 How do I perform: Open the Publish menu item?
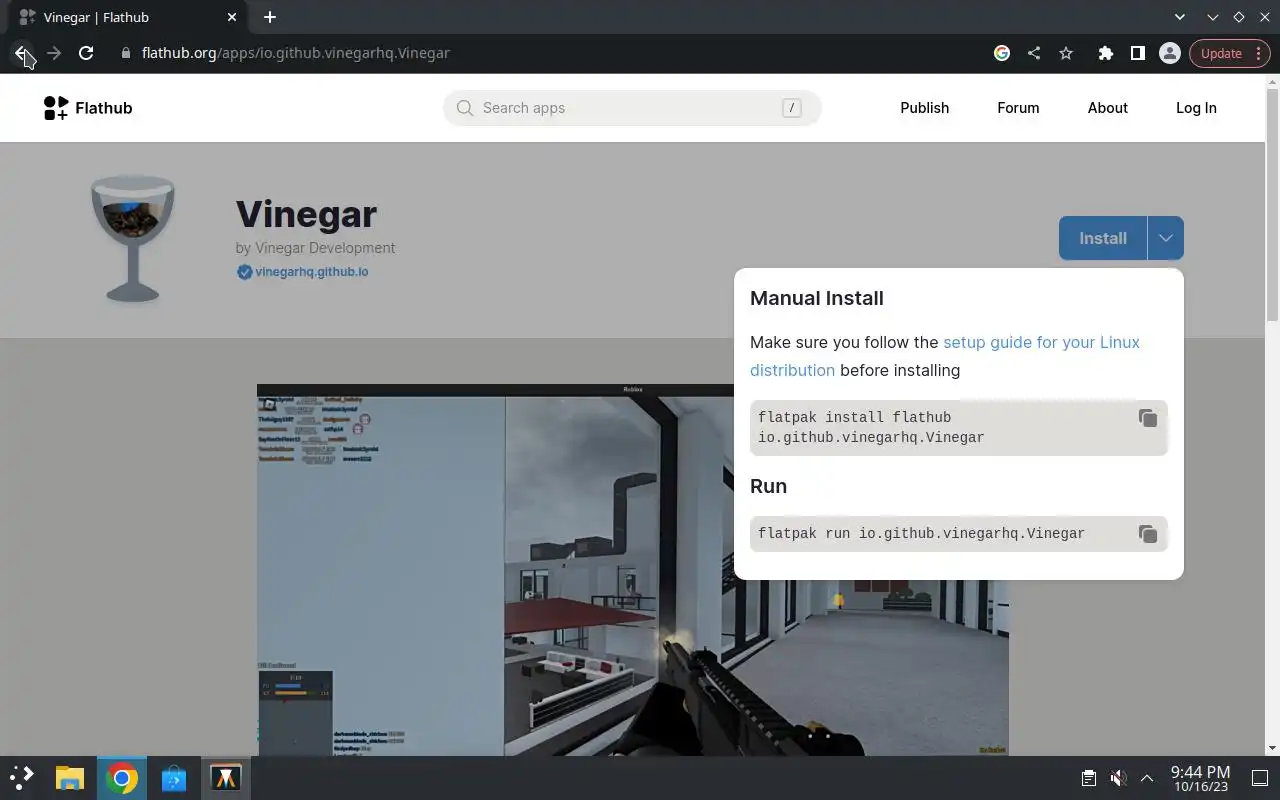[924, 108]
